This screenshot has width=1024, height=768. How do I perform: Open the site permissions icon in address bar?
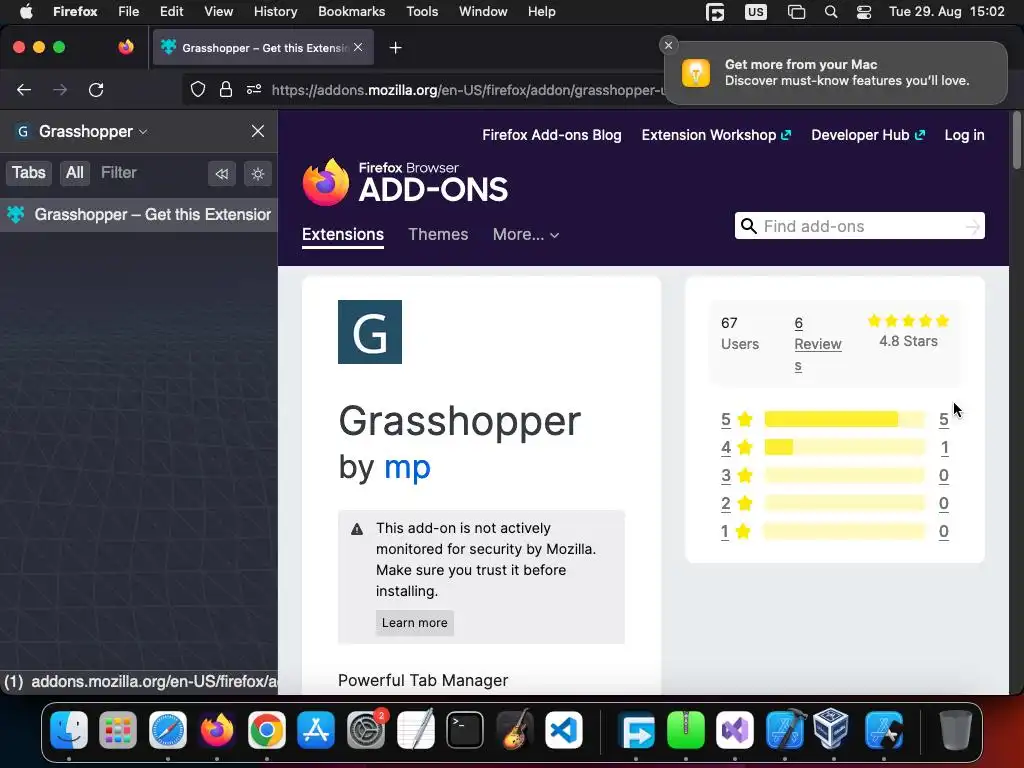tap(254, 89)
